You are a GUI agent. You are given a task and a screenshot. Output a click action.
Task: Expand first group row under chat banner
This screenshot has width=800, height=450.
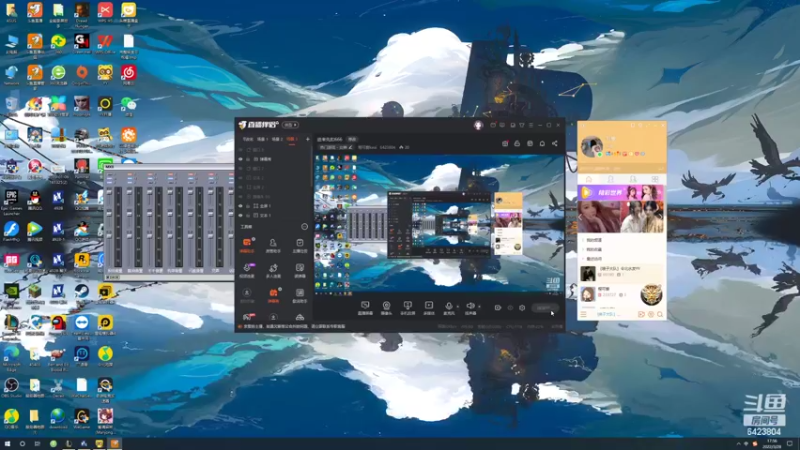(x=621, y=240)
